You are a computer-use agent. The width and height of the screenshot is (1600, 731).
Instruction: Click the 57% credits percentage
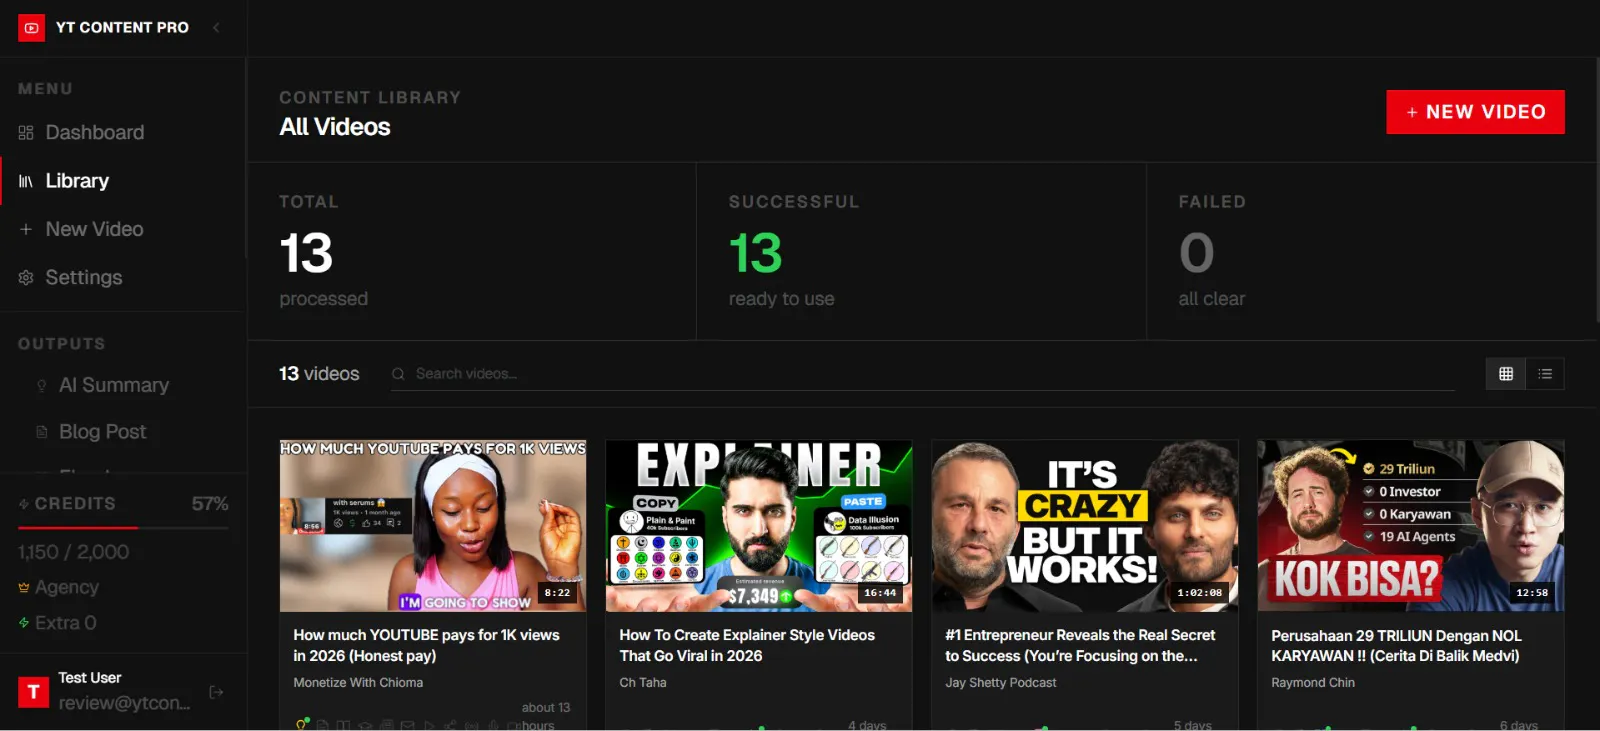pos(210,504)
